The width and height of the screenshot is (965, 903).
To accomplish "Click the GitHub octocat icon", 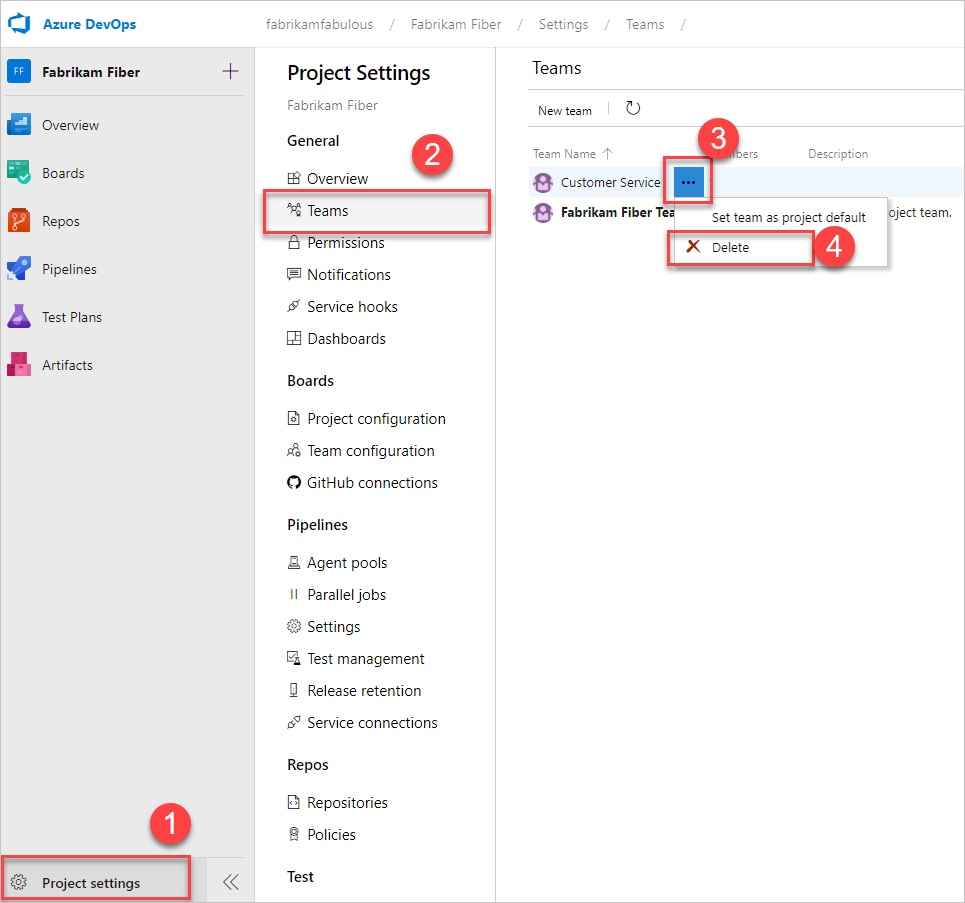I will tap(294, 482).
